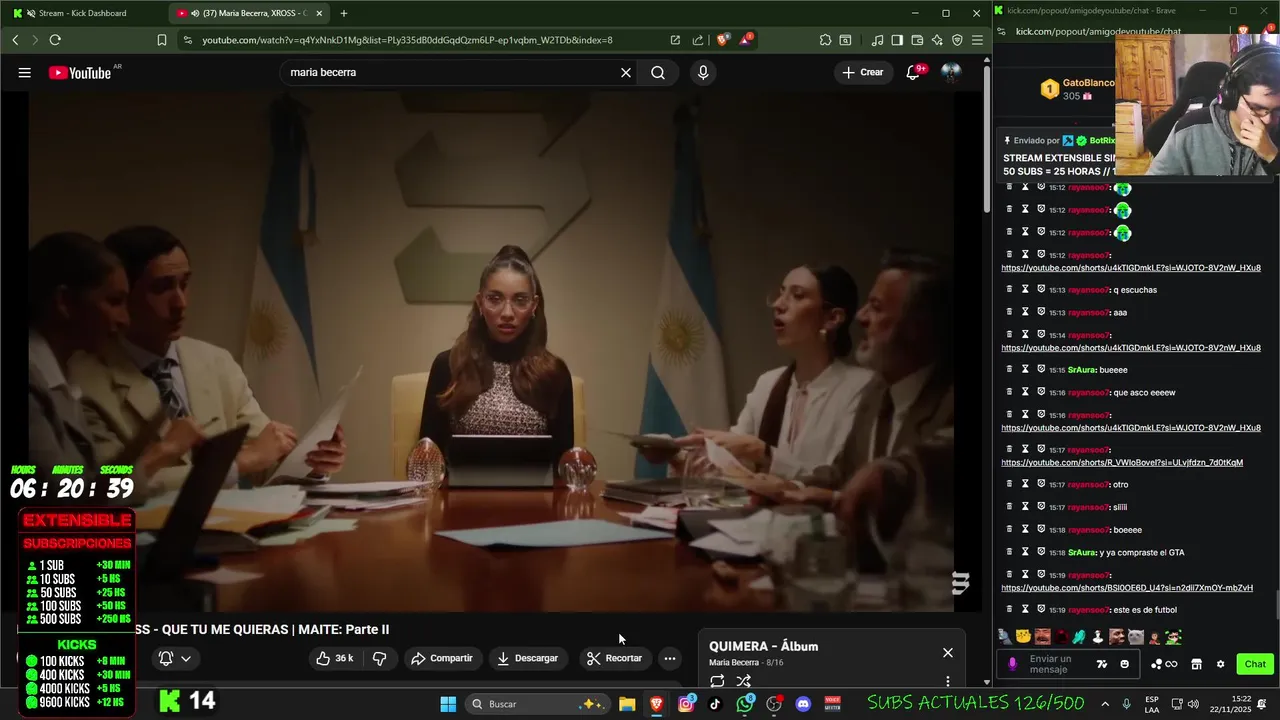Open Kick chat settings gear
The image size is (1280, 720).
click(x=1220, y=664)
